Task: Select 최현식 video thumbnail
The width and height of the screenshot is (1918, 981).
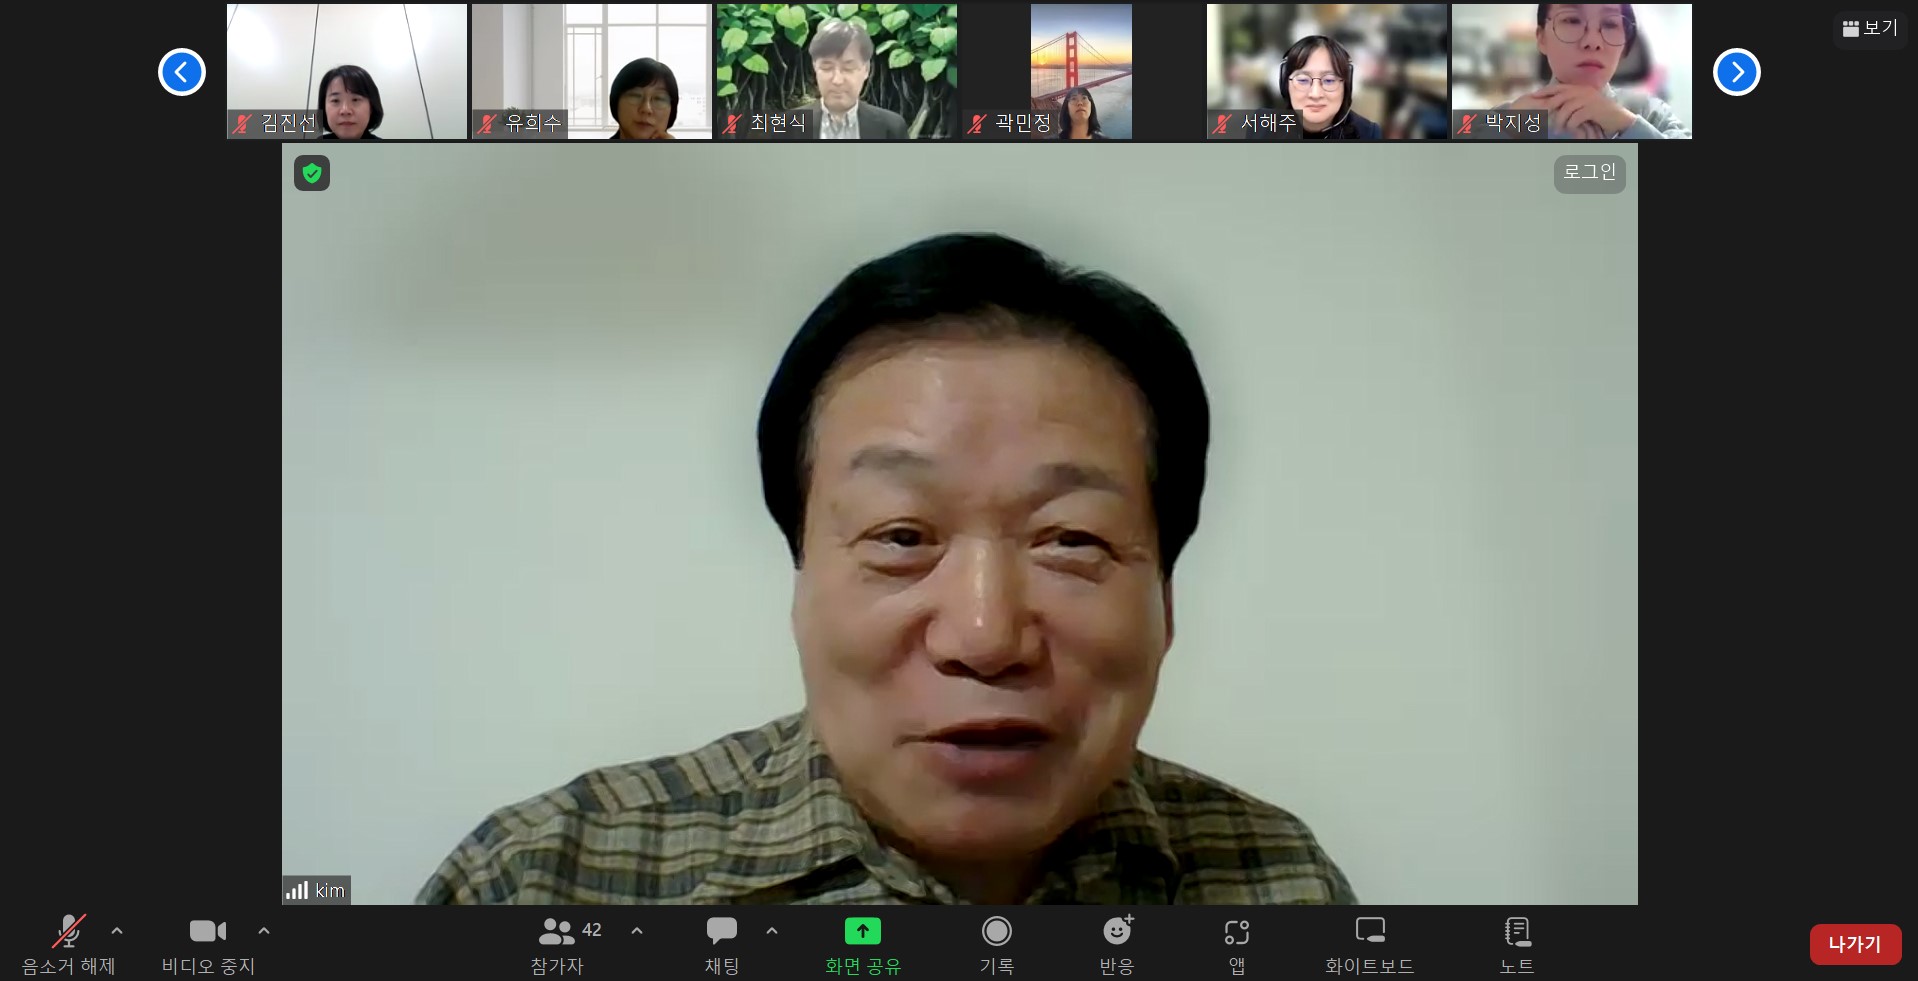Action: point(837,71)
